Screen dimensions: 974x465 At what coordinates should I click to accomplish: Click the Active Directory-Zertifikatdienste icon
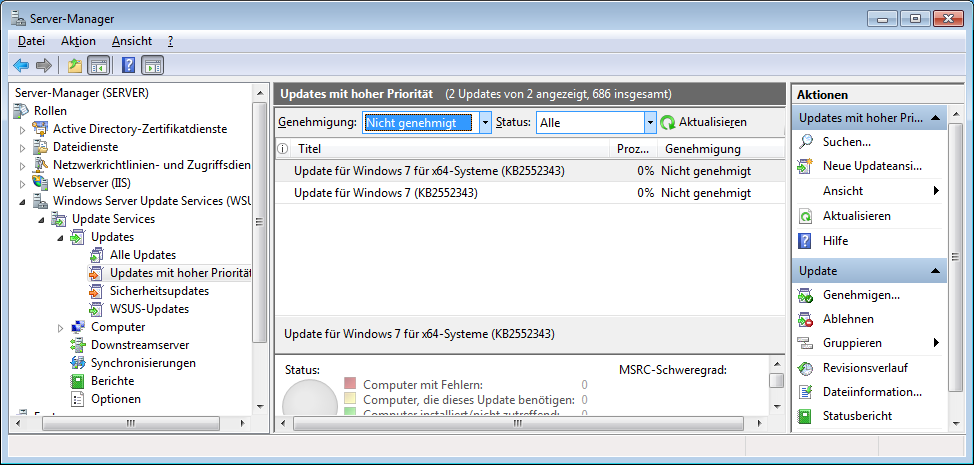click(40, 129)
